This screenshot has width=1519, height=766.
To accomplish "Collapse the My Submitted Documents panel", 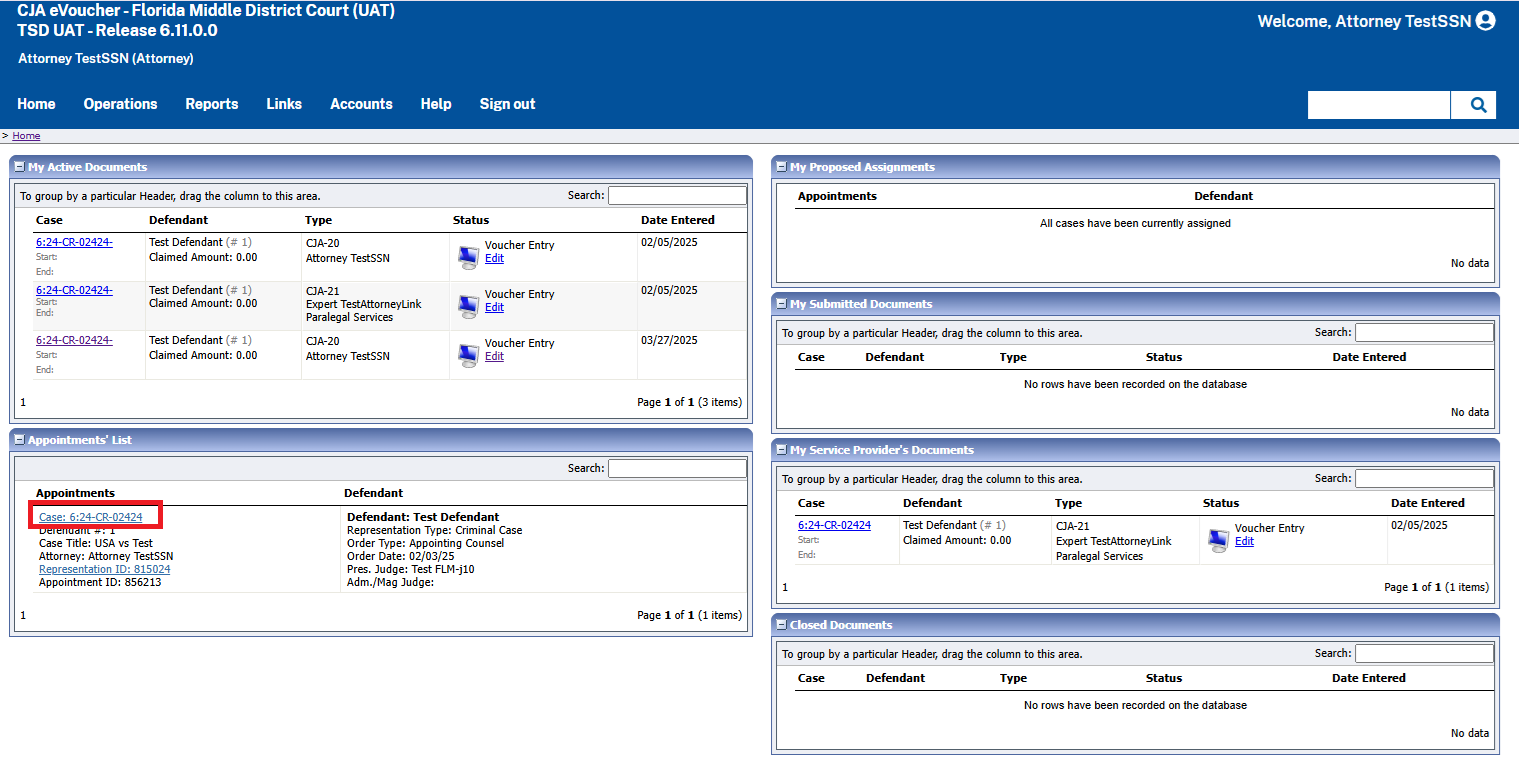I will click(781, 304).
